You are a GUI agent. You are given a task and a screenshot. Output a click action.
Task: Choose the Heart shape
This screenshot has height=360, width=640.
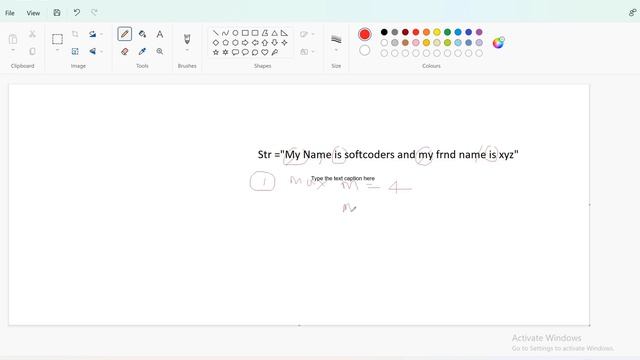point(264,52)
